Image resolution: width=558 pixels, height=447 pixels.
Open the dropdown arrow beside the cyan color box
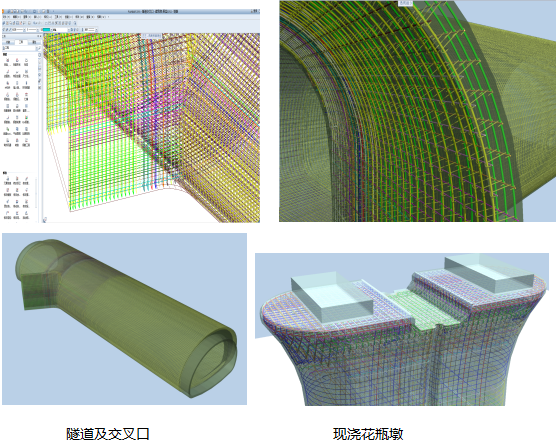point(52,30)
